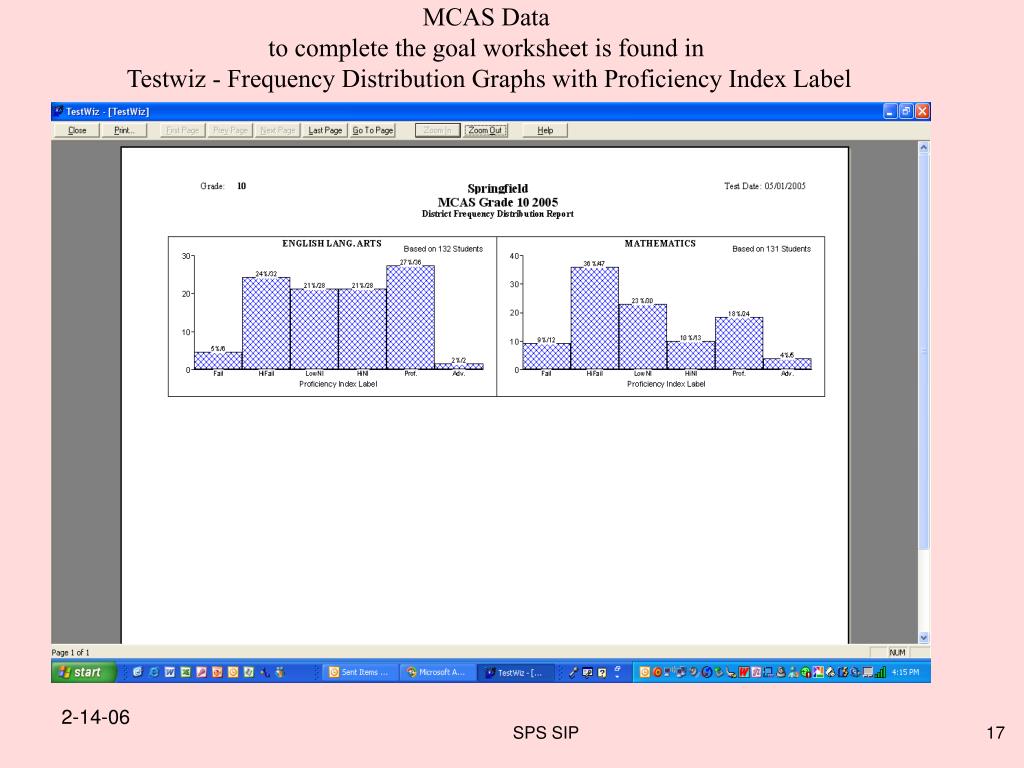Click the Math Prof. bar labeled 18%

pos(739,344)
